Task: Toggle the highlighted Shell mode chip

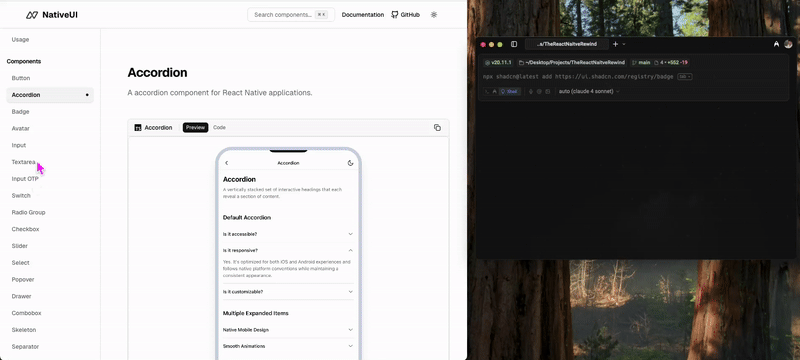Action: 510,91
